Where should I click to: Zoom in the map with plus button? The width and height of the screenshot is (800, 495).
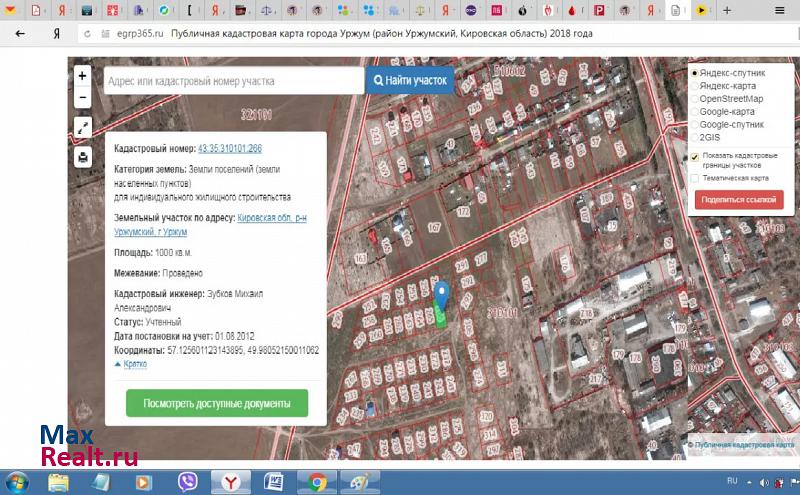[x=82, y=76]
